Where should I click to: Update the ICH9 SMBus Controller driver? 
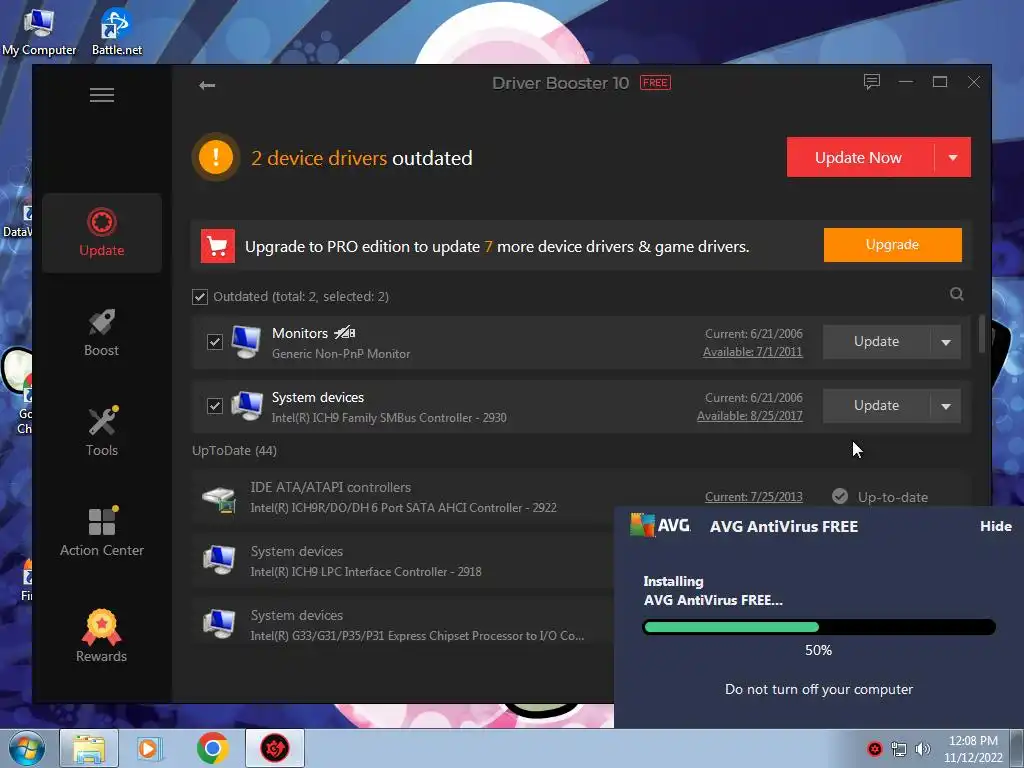876,406
